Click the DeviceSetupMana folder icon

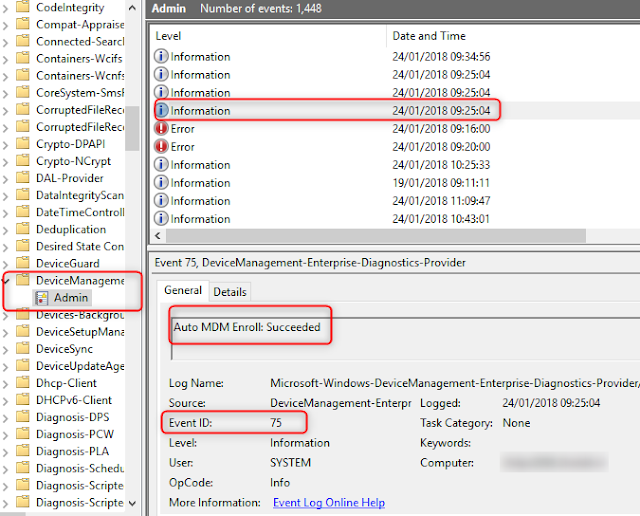[x=23, y=331]
